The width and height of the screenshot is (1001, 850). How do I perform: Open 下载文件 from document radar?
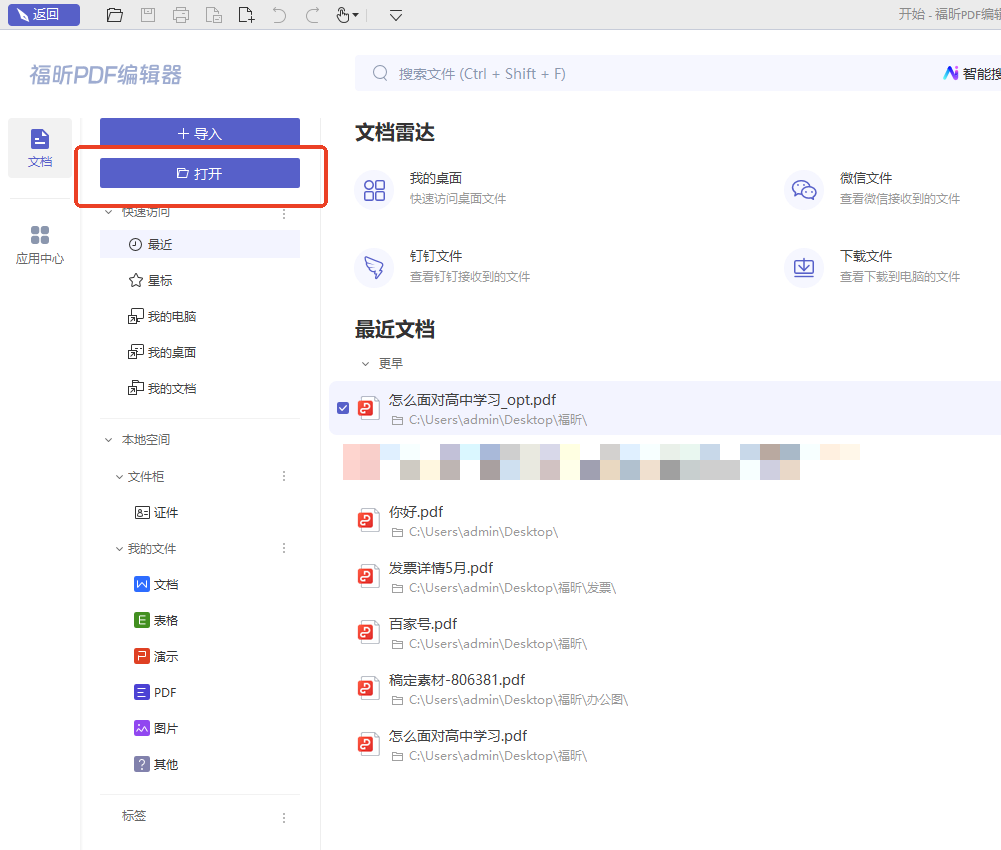(865, 265)
